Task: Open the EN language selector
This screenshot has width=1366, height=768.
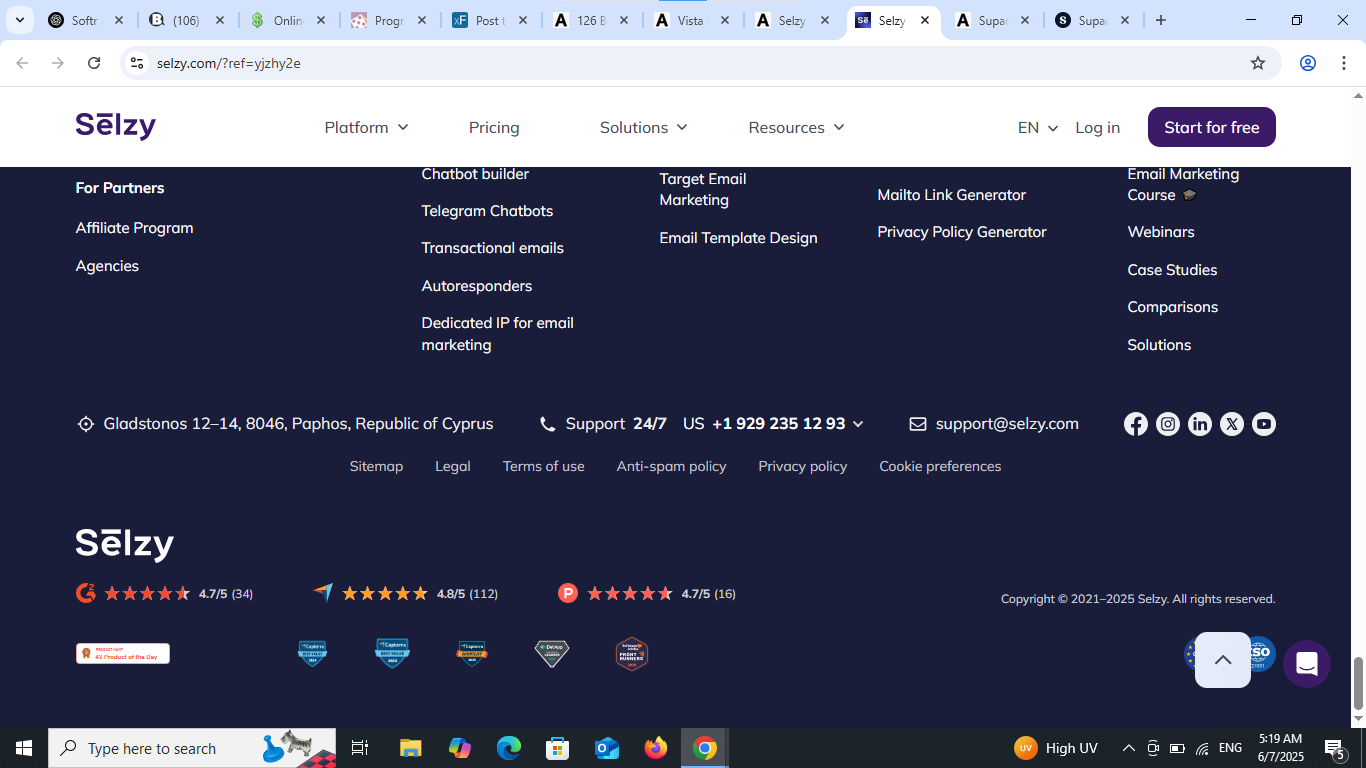Action: [x=1038, y=127]
